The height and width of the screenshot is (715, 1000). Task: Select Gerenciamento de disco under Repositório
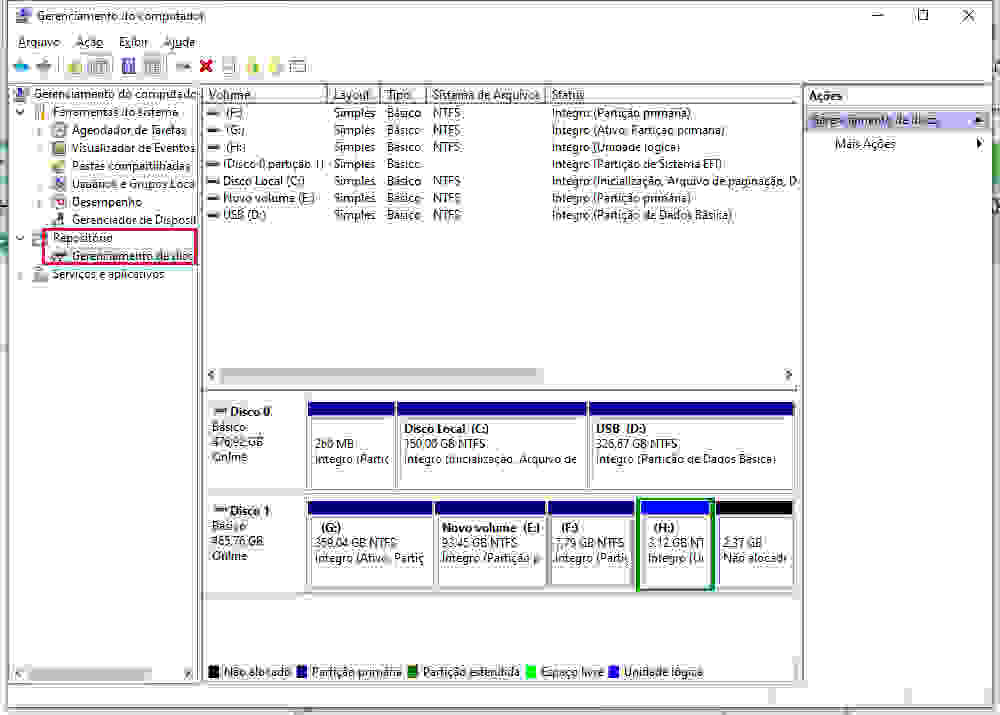coord(130,256)
